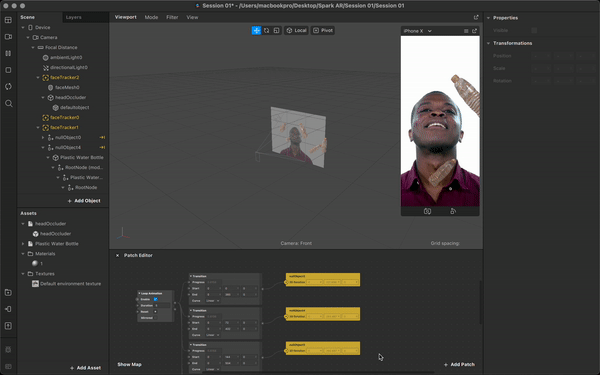The image size is (600, 375).
Task: Click the stop square icon in left sidebar
Action: coord(8,70)
